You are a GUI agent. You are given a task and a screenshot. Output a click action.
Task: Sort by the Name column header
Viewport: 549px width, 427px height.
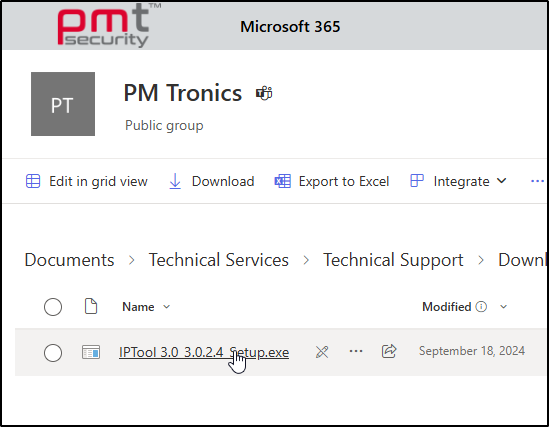138,307
